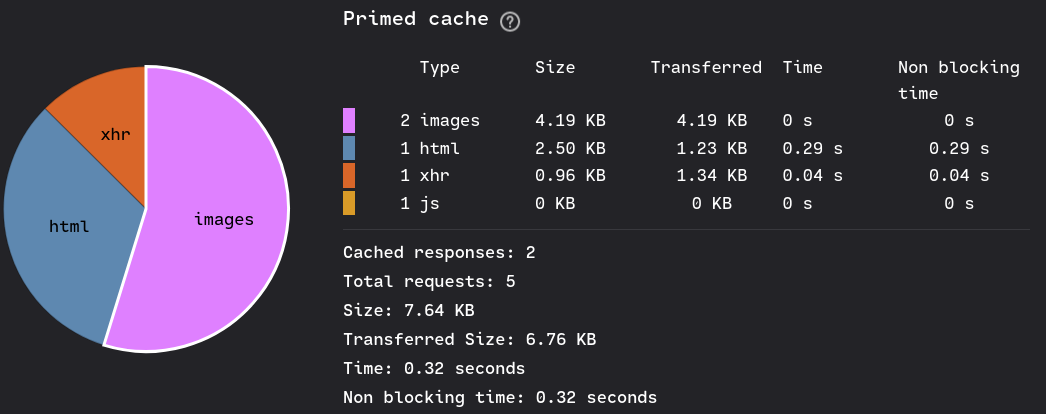Click the Type column header
Image resolution: width=1046 pixels, height=414 pixels.
[440, 67]
